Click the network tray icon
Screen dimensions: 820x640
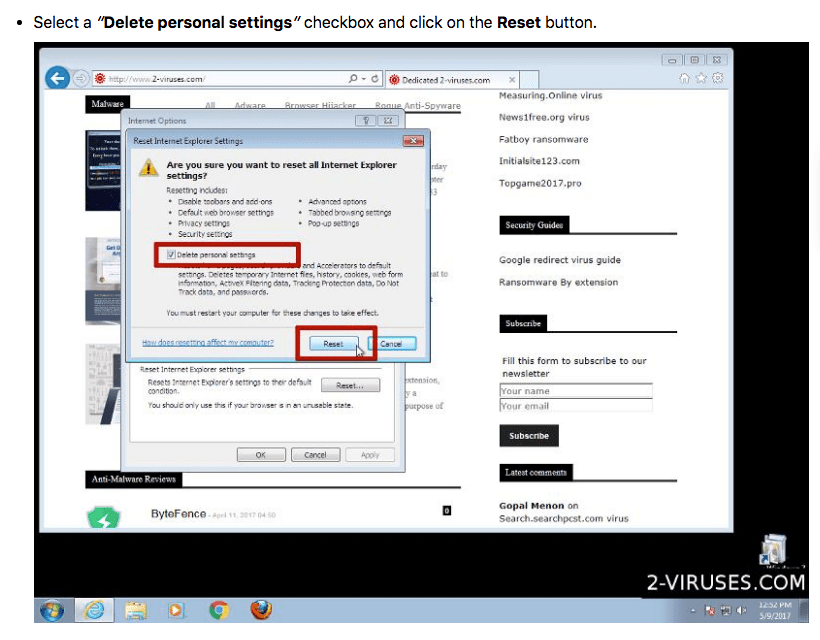[x=725, y=610]
